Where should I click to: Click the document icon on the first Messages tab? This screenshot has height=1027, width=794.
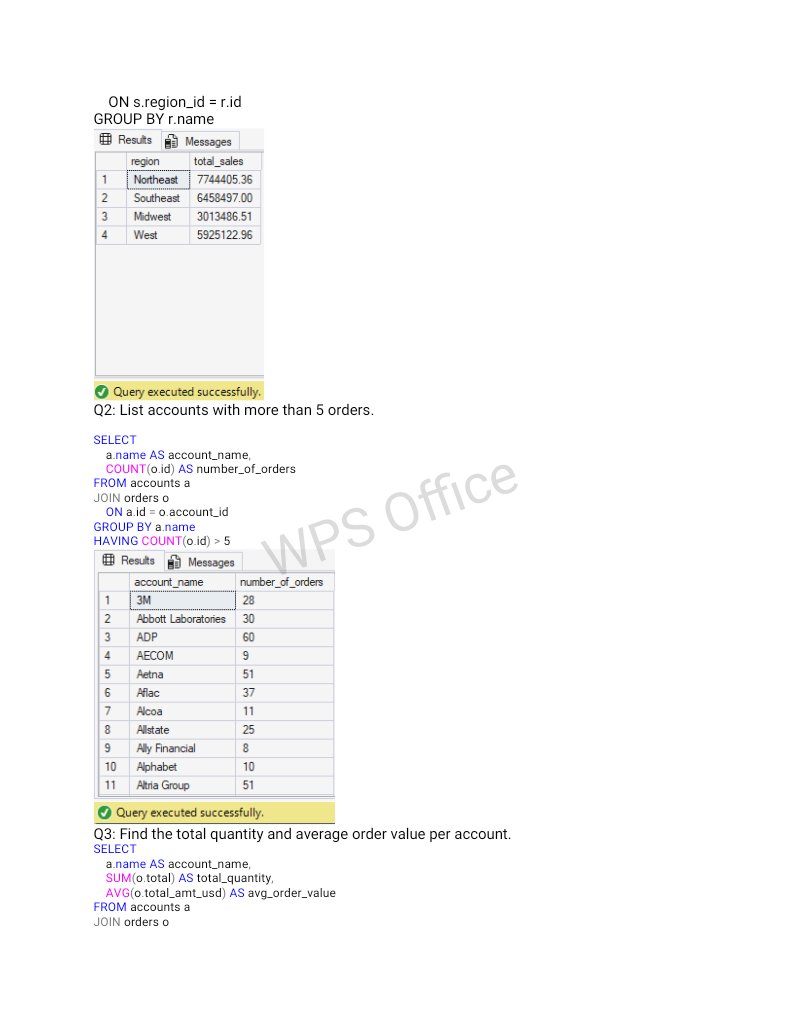coord(171,141)
